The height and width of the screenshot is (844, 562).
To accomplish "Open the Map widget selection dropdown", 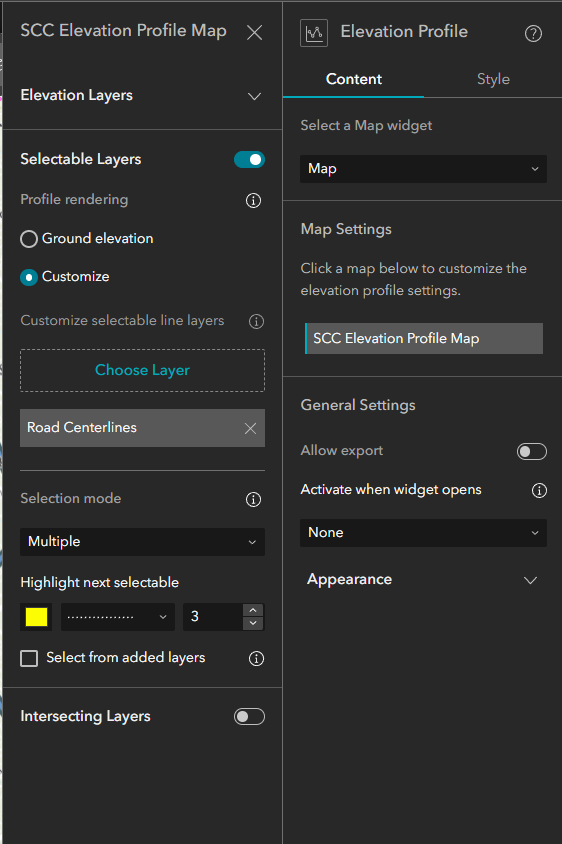I will click(423, 169).
